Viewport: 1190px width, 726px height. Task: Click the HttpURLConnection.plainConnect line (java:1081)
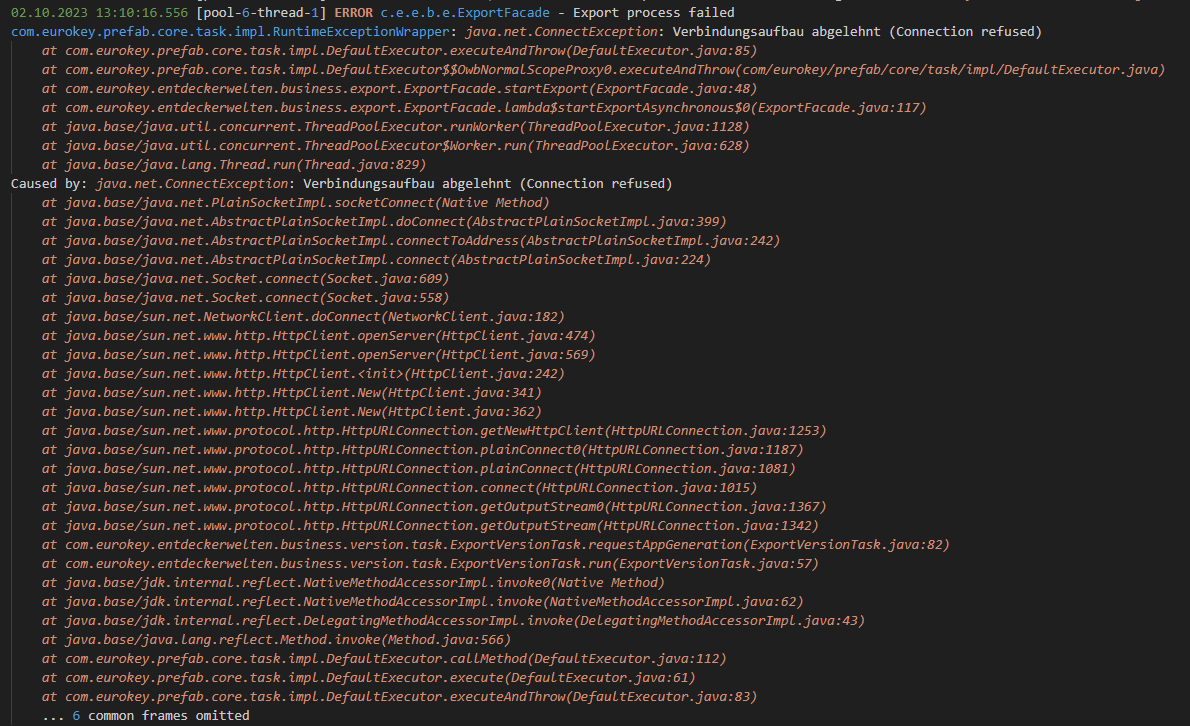tap(419, 468)
